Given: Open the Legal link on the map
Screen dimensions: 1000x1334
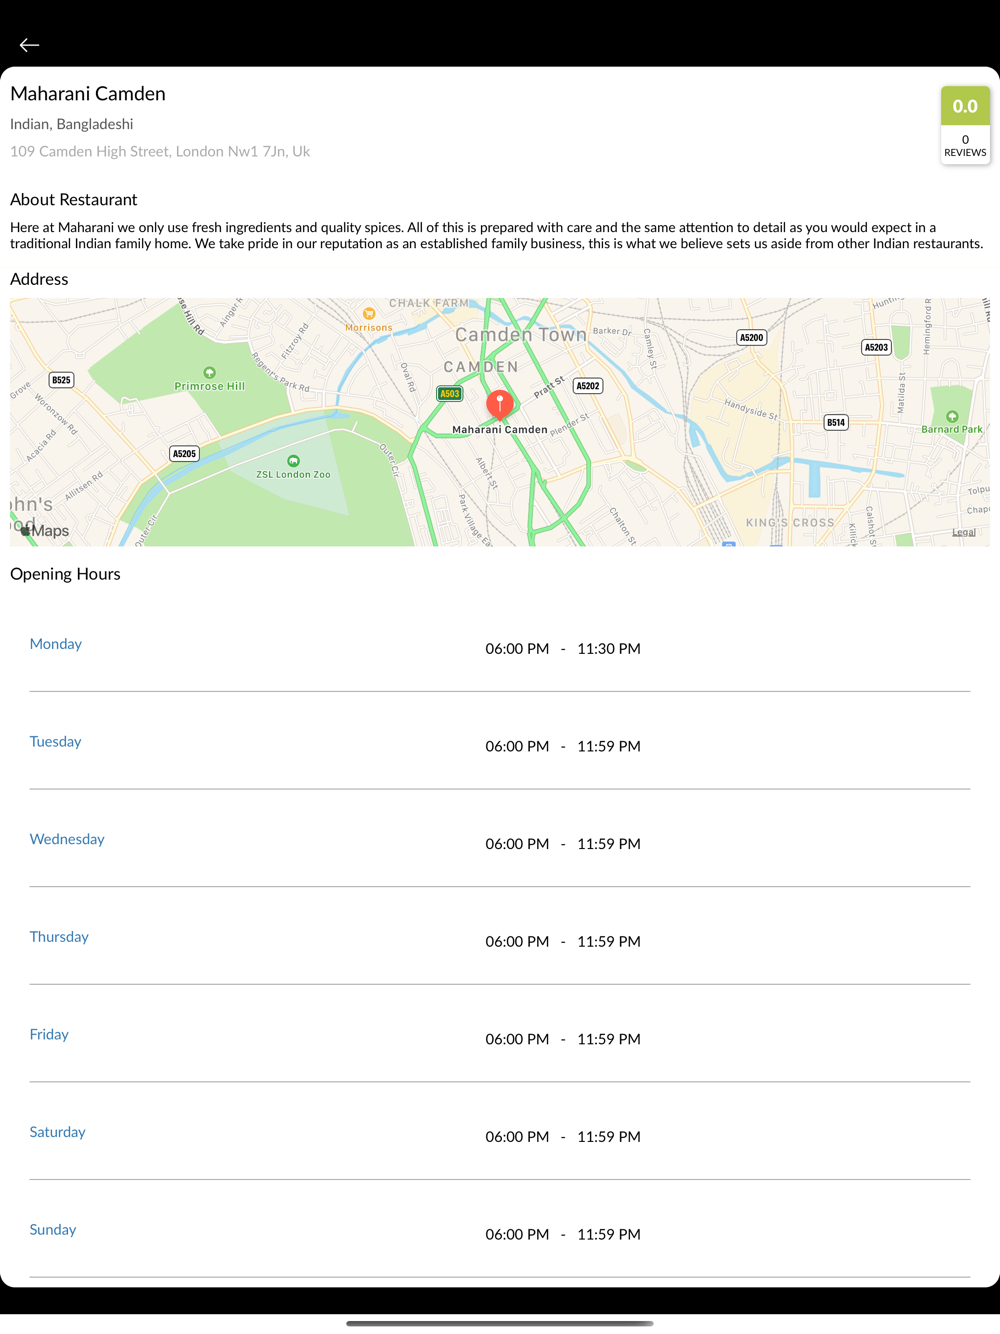Looking at the screenshot, I should (964, 532).
